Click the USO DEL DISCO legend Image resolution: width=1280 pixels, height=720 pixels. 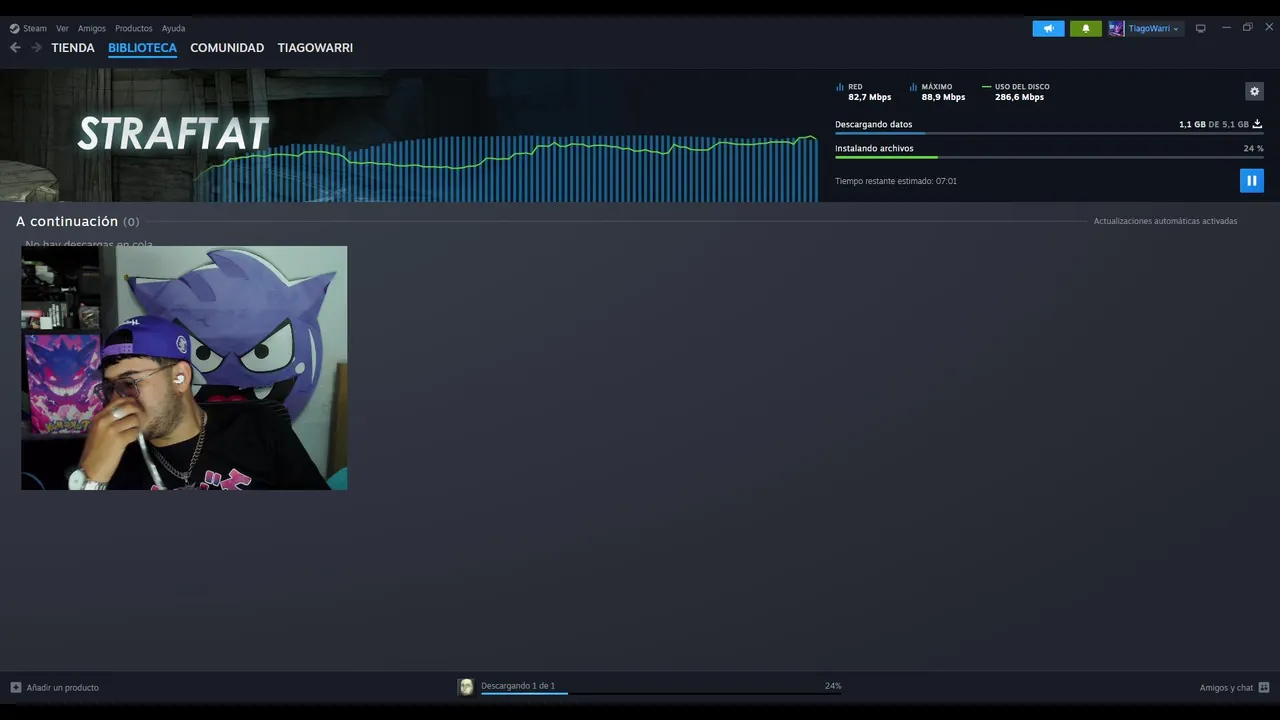tap(1016, 87)
